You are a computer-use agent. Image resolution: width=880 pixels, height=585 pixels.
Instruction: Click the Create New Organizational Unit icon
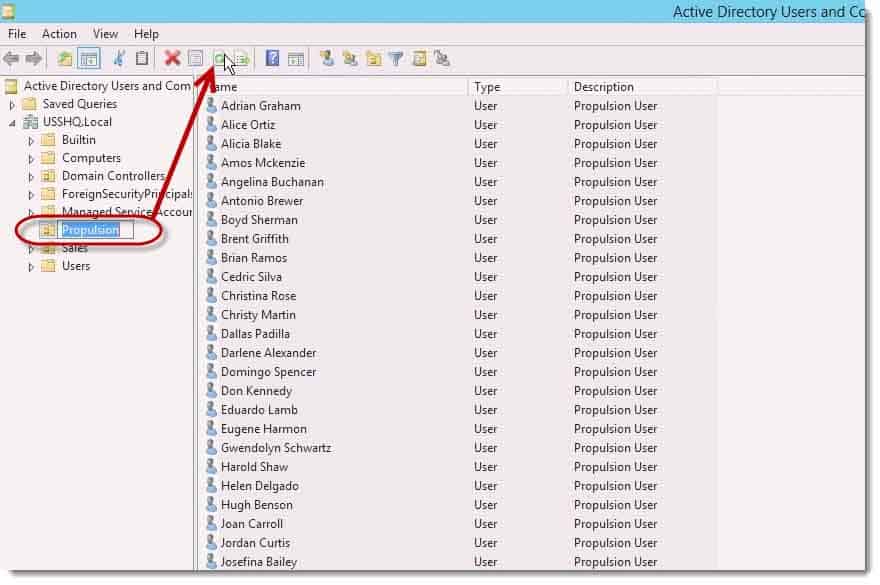tap(373, 58)
